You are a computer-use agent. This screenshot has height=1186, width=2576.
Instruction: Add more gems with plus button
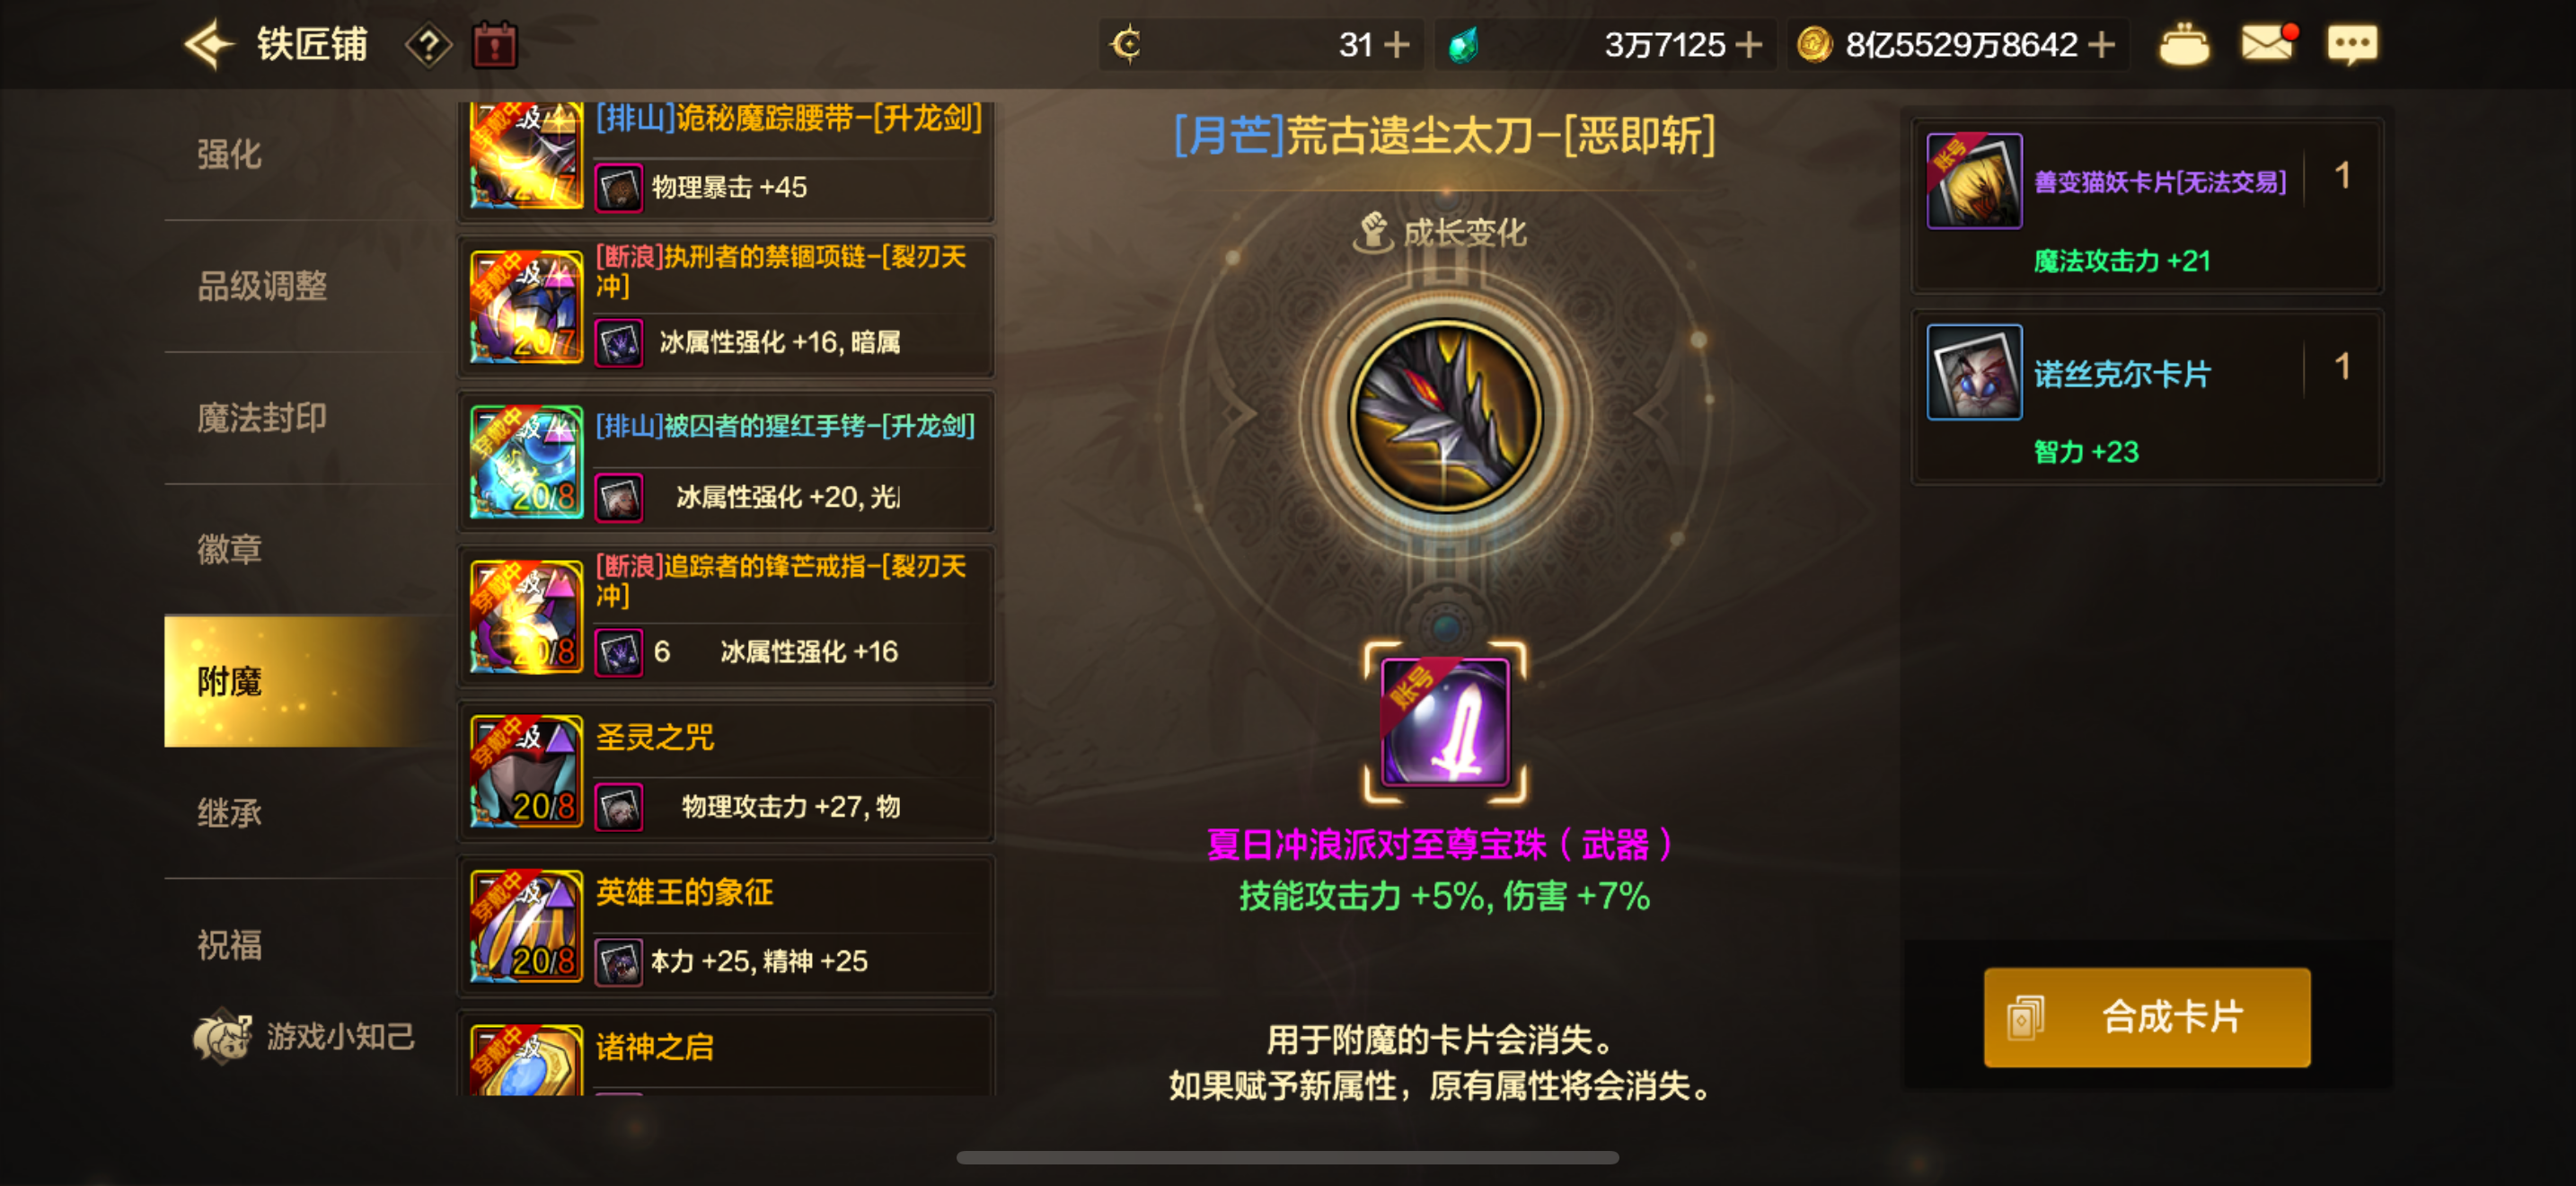pos(1748,45)
